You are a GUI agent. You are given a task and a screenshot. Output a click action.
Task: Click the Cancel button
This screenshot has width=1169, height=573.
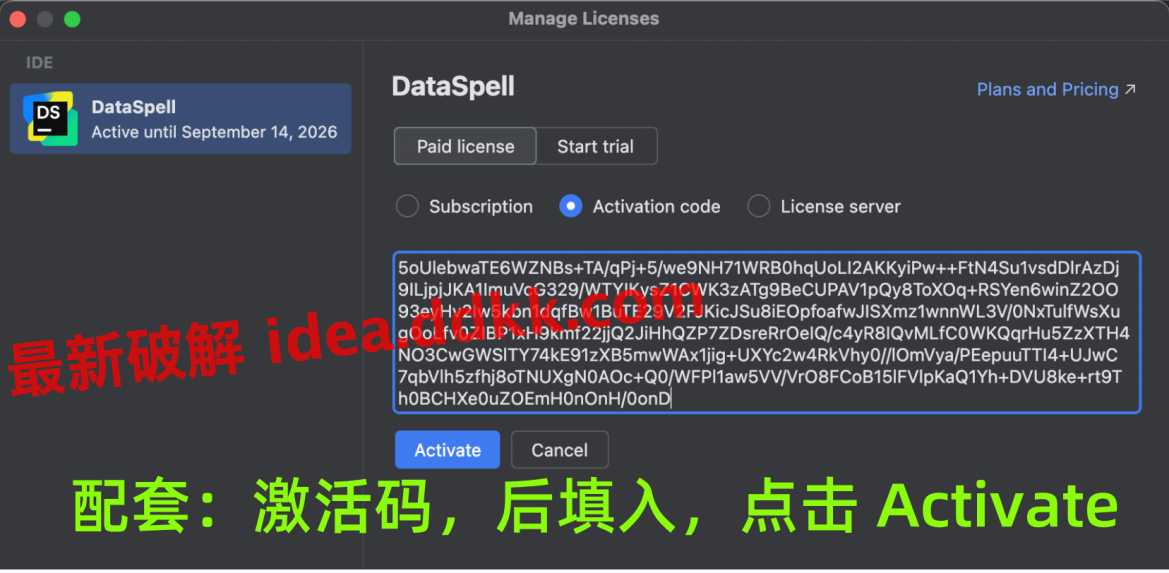point(560,450)
